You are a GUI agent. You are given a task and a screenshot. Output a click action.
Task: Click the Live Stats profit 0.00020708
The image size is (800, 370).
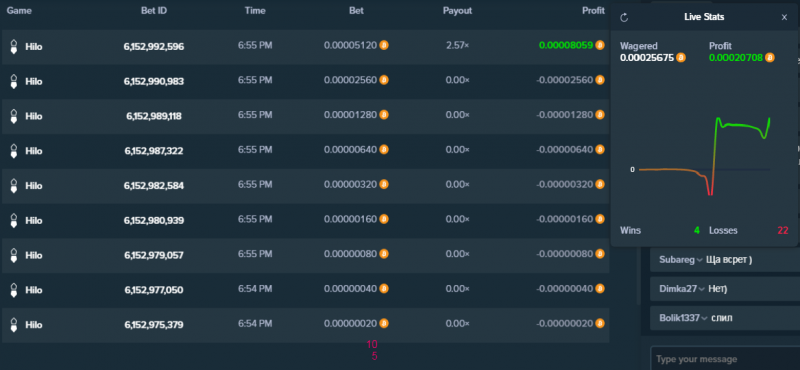736,58
